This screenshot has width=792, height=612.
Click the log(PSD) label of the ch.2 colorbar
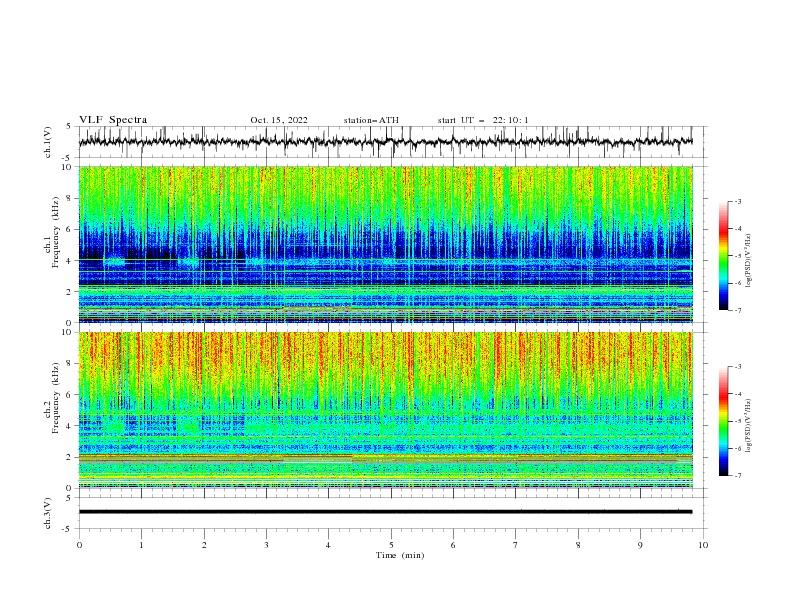(x=749, y=425)
